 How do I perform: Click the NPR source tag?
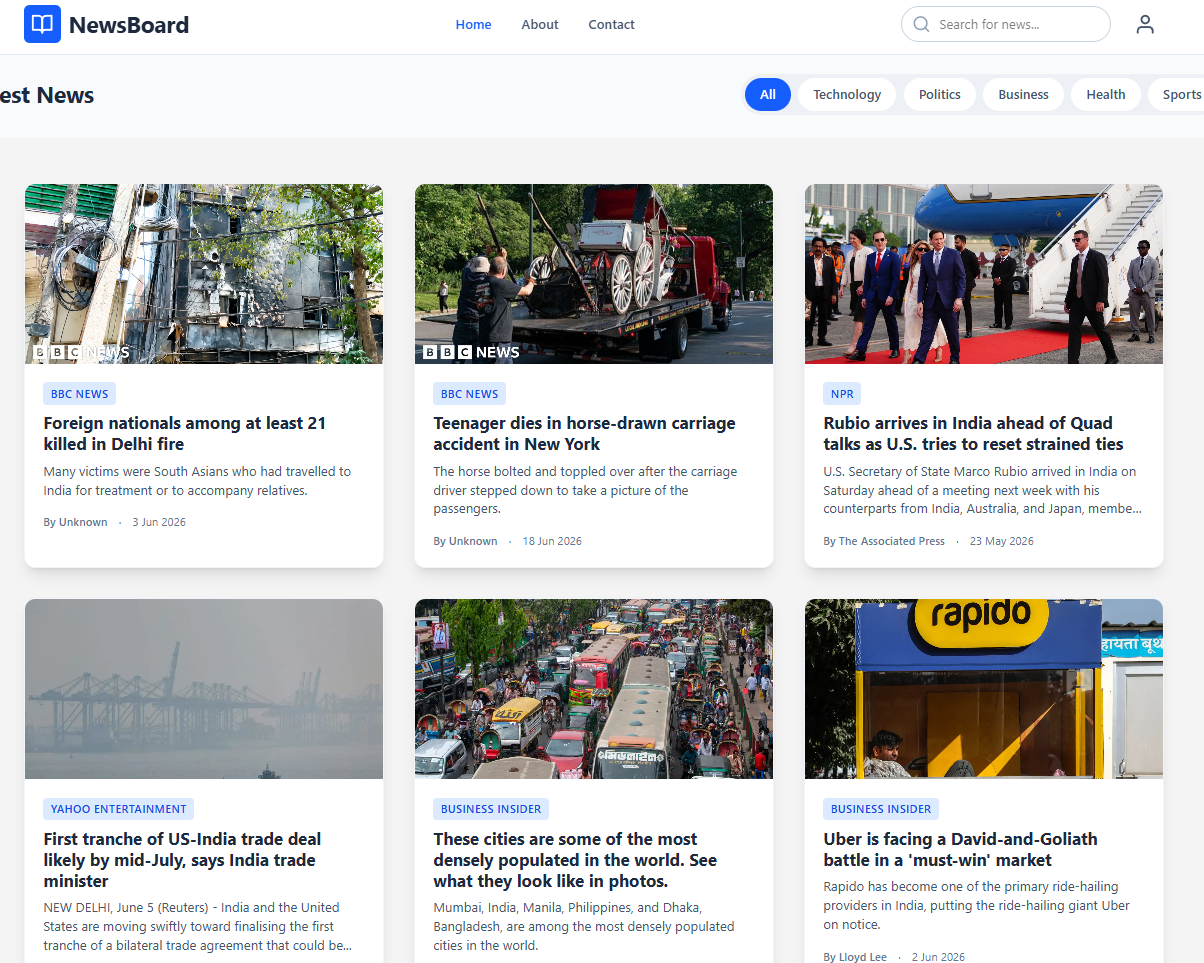tap(842, 394)
